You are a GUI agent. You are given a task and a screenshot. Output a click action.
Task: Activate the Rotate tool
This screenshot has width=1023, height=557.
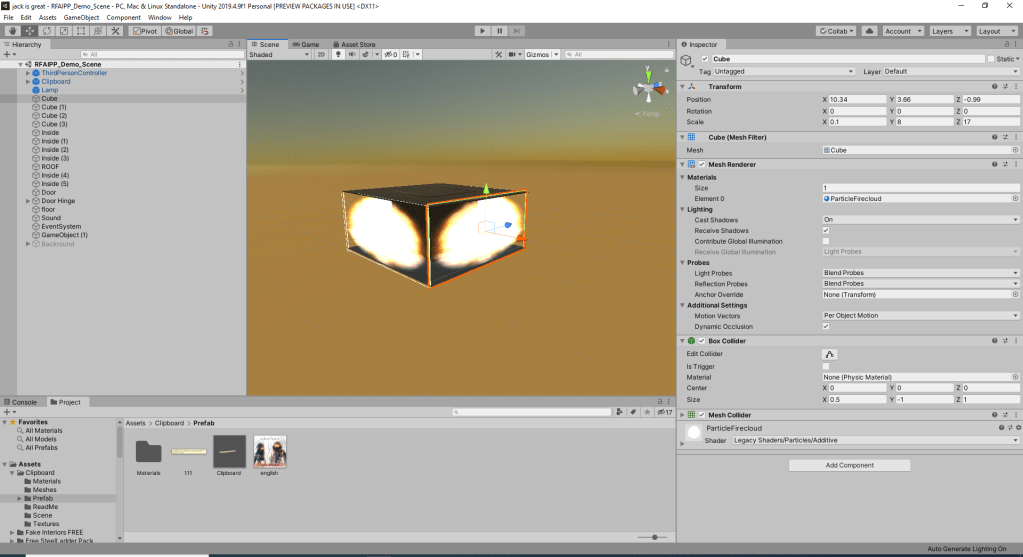(x=46, y=31)
